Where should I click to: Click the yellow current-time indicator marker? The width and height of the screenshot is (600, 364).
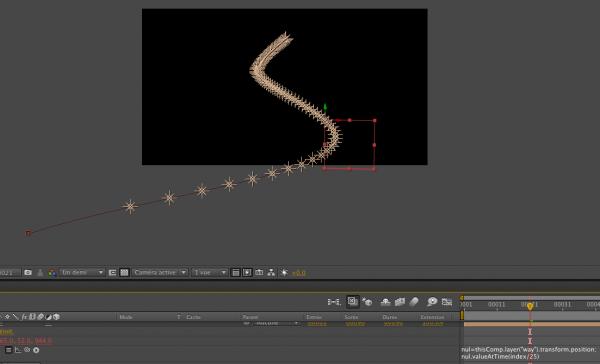pyautogui.click(x=530, y=306)
